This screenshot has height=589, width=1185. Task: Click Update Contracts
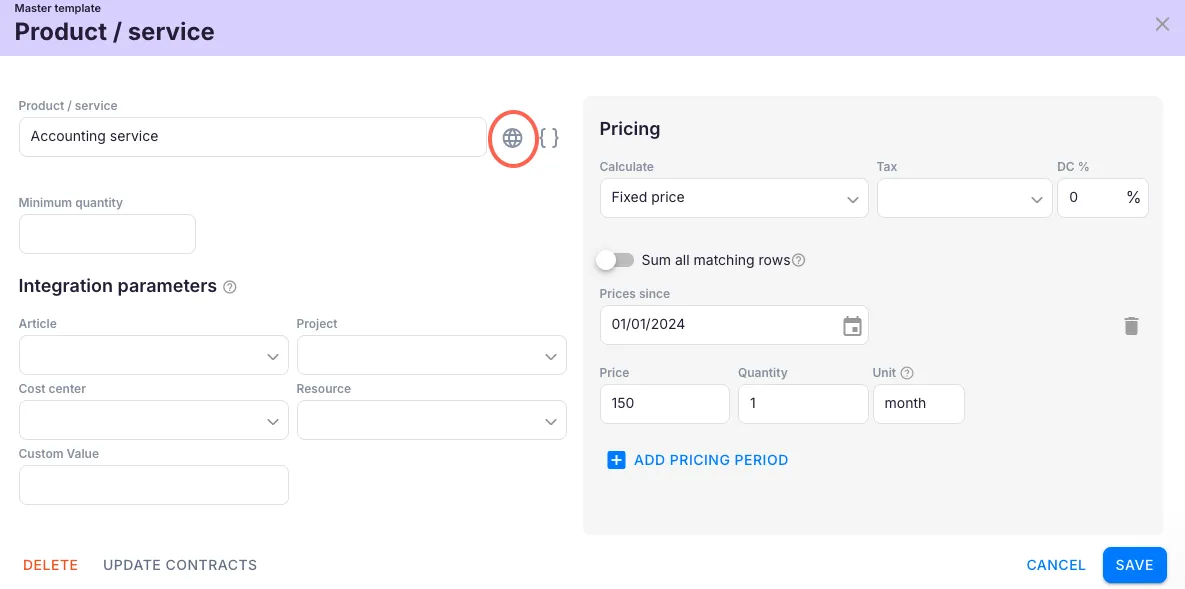pyautogui.click(x=180, y=565)
